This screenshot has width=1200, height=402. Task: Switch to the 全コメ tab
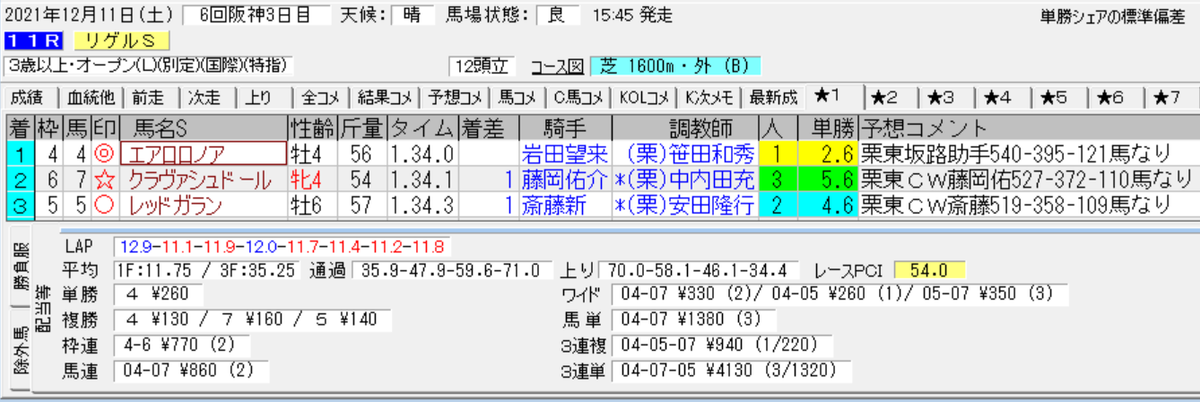pyautogui.click(x=322, y=97)
